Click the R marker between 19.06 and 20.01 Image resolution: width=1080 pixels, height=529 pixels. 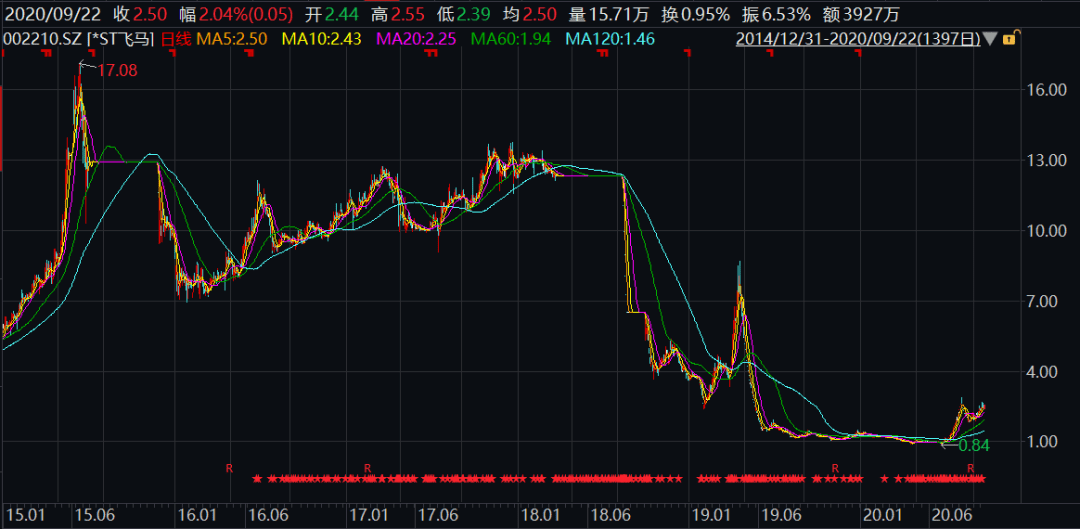pyautogui.click(x=835, y=467)
